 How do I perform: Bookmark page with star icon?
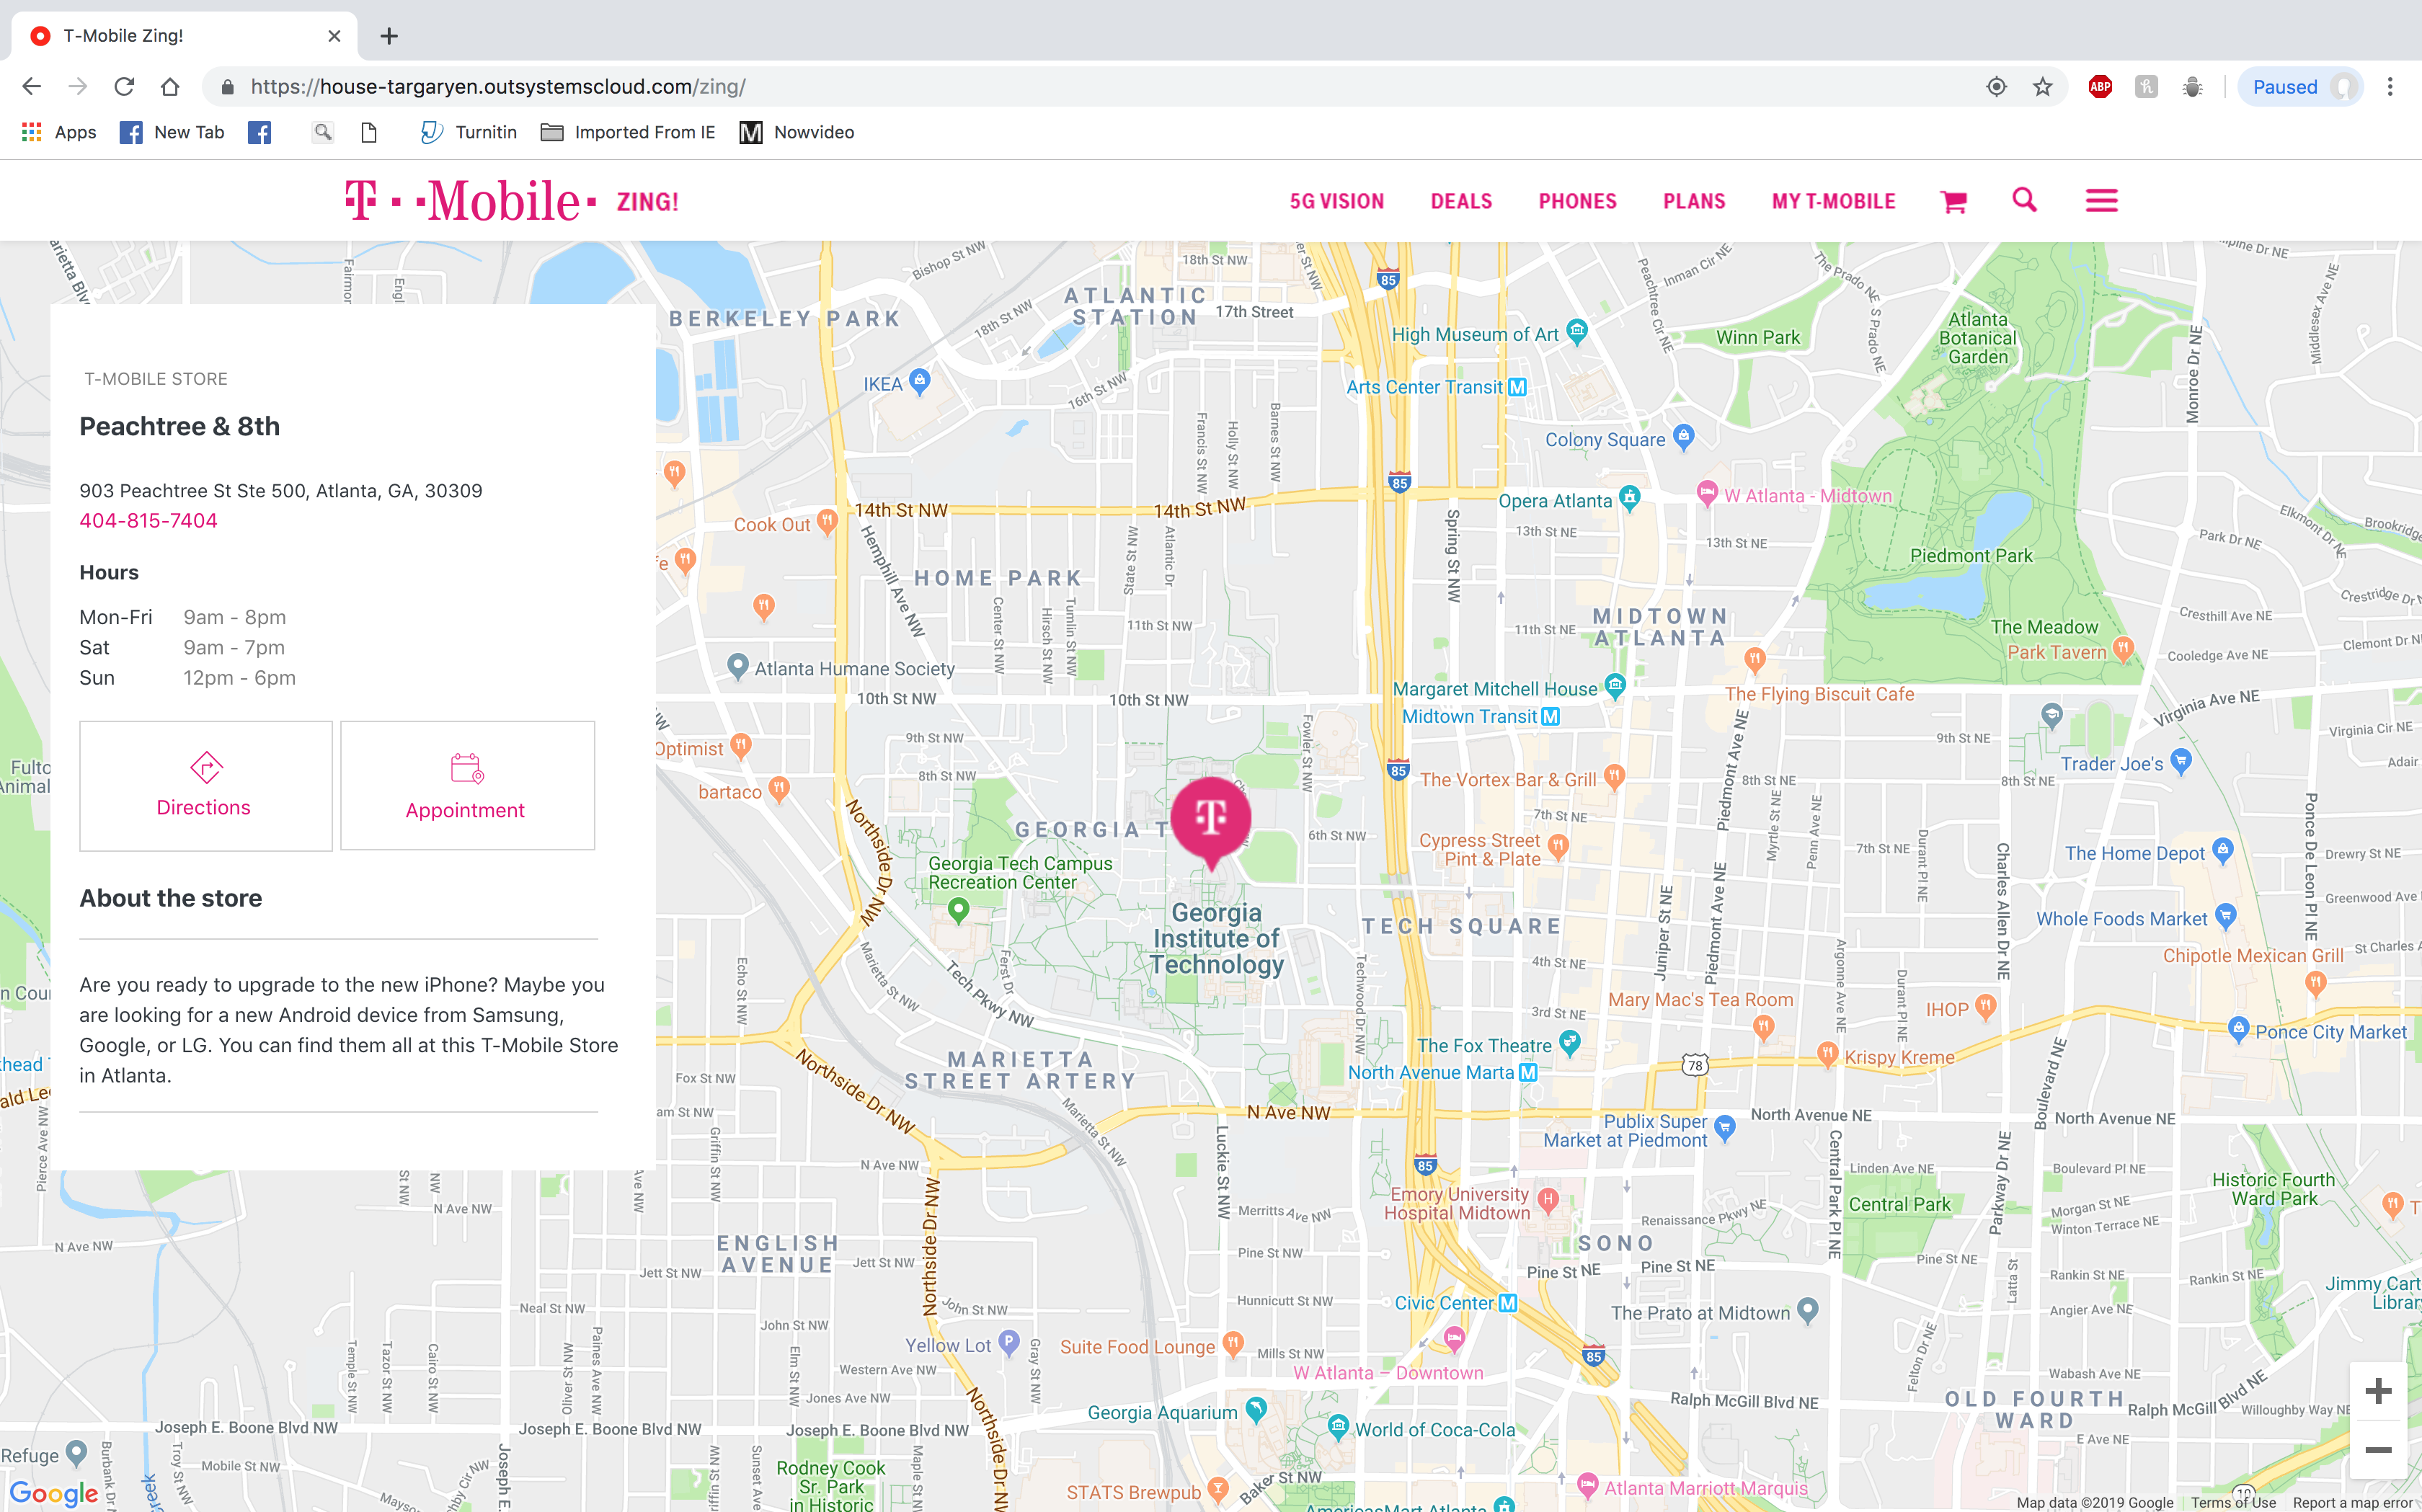2043,87
